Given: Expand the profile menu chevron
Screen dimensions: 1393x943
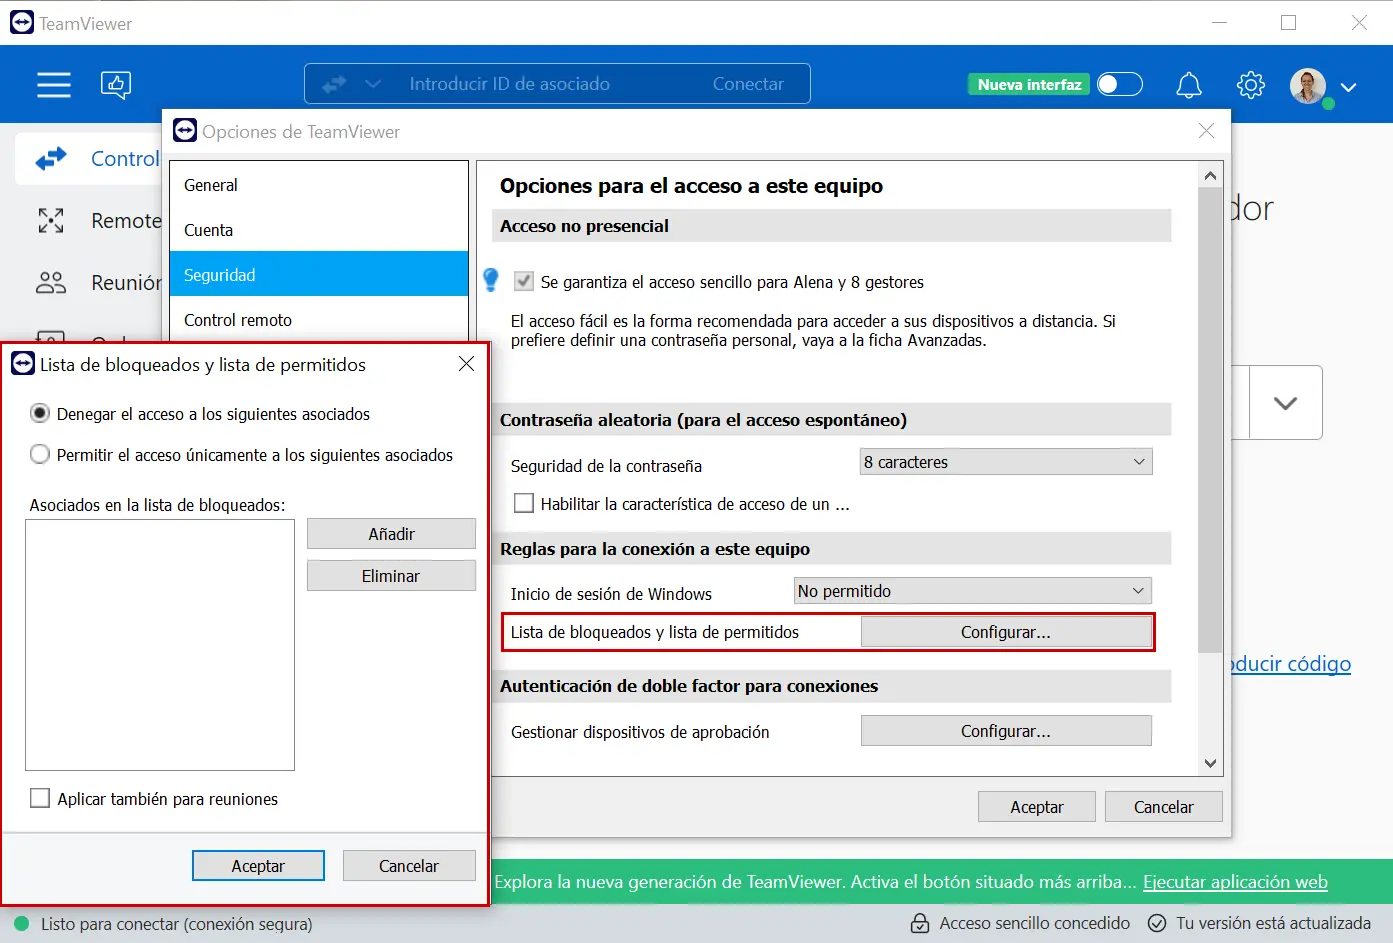Looking at the screenshot, I should tap(1348, 87).
